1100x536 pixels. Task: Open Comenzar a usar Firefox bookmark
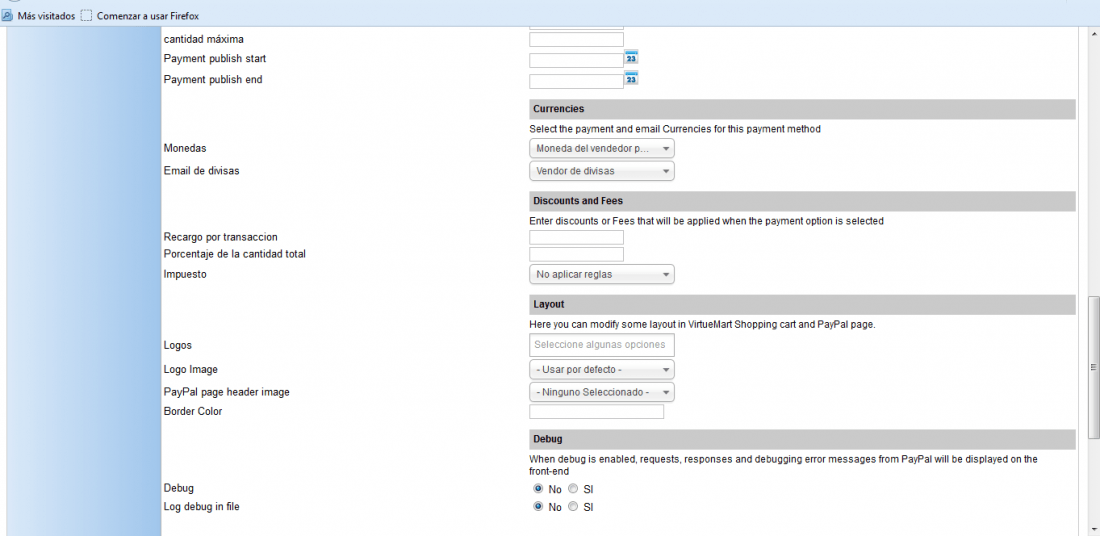(140, 15)
